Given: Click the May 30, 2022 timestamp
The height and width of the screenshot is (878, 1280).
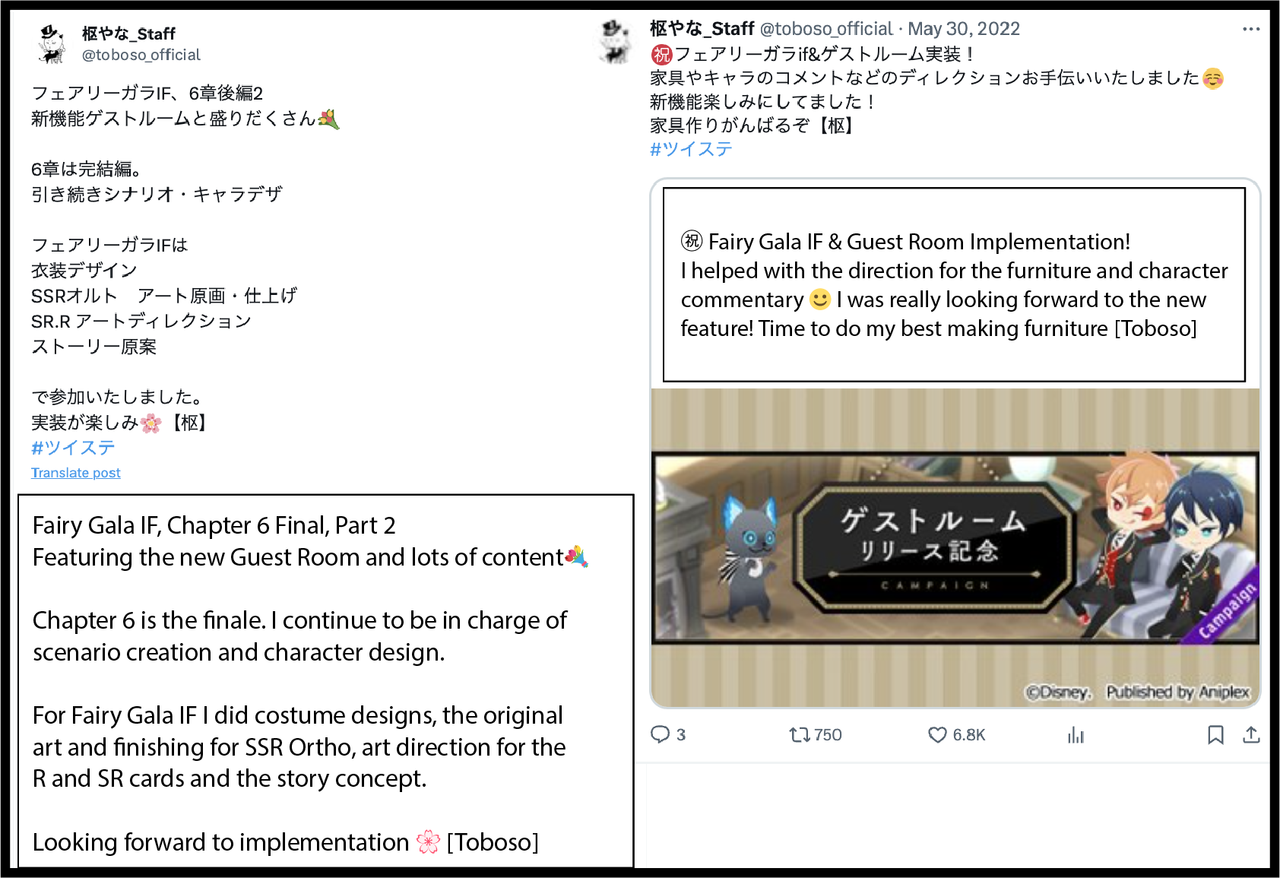Looking at the screenshot, I should pyautogui.click(x=963, y=29).
